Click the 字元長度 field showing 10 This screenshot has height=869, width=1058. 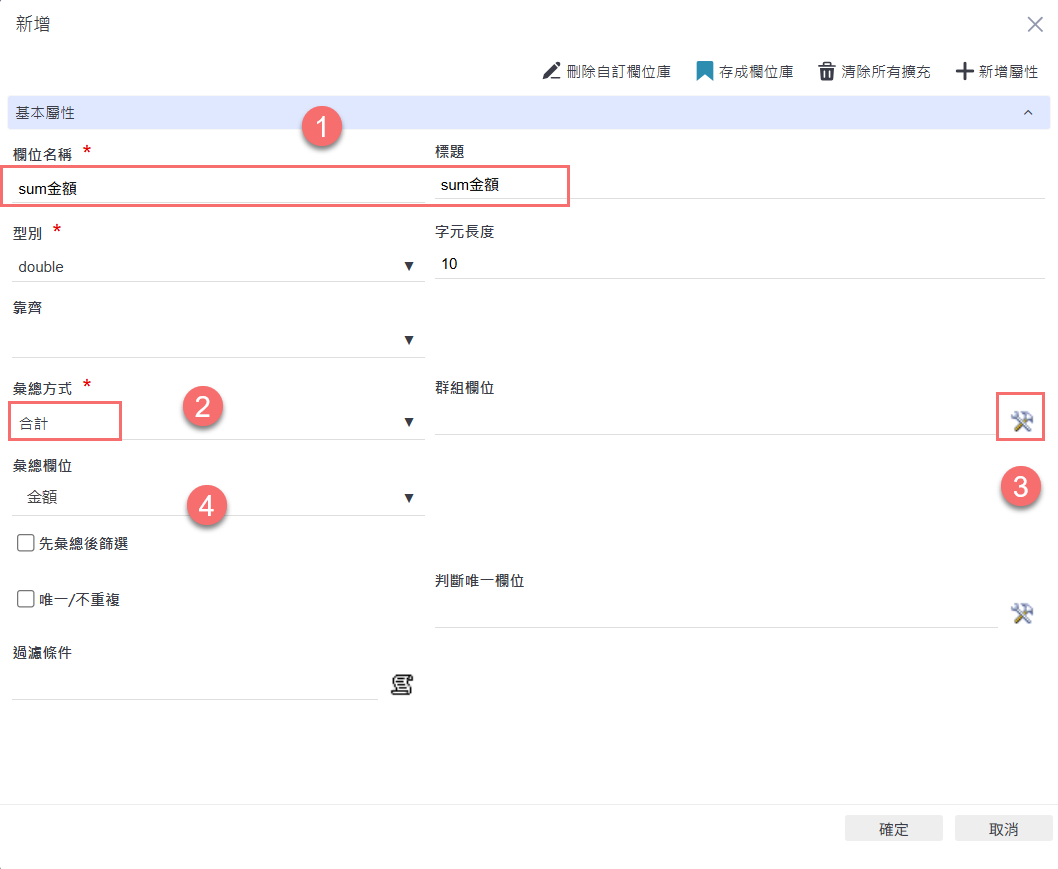click(x=740, y=264)
